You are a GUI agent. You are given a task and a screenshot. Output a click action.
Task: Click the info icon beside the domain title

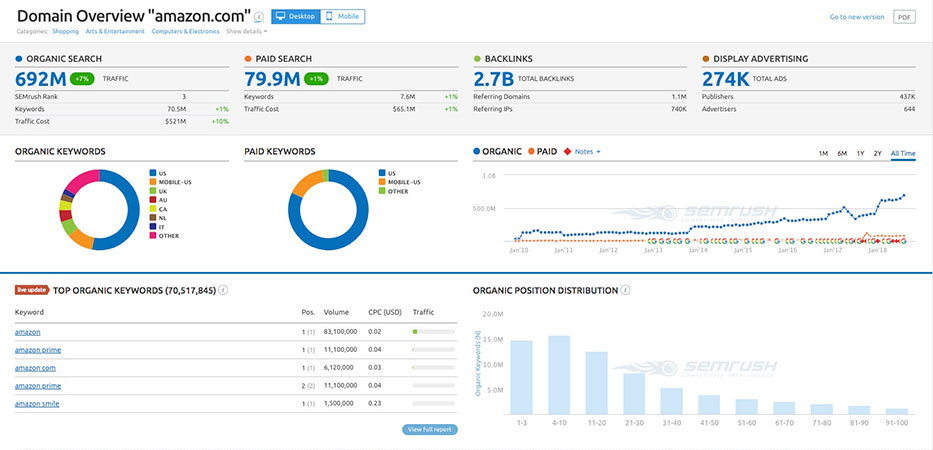point(258,17)
